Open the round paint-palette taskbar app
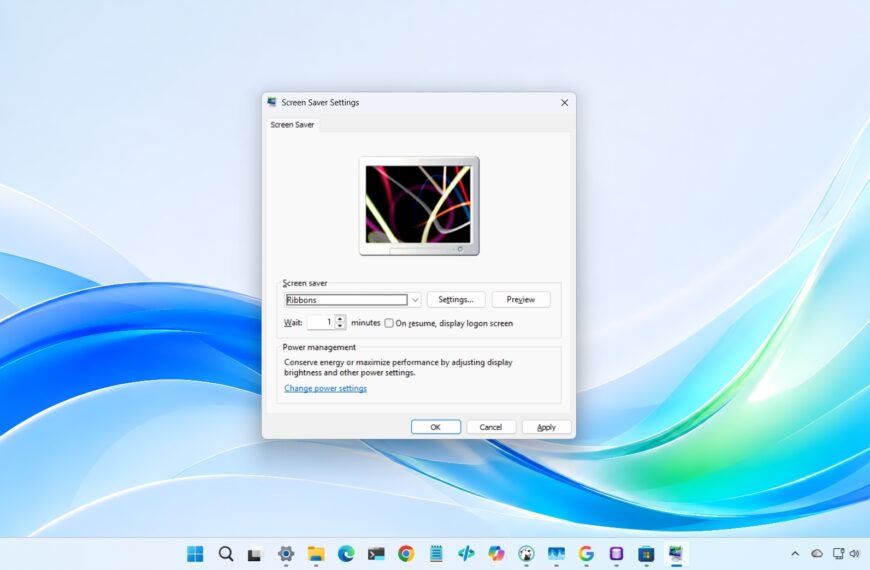This screenshot has width=870, height=570. (526, 553)
